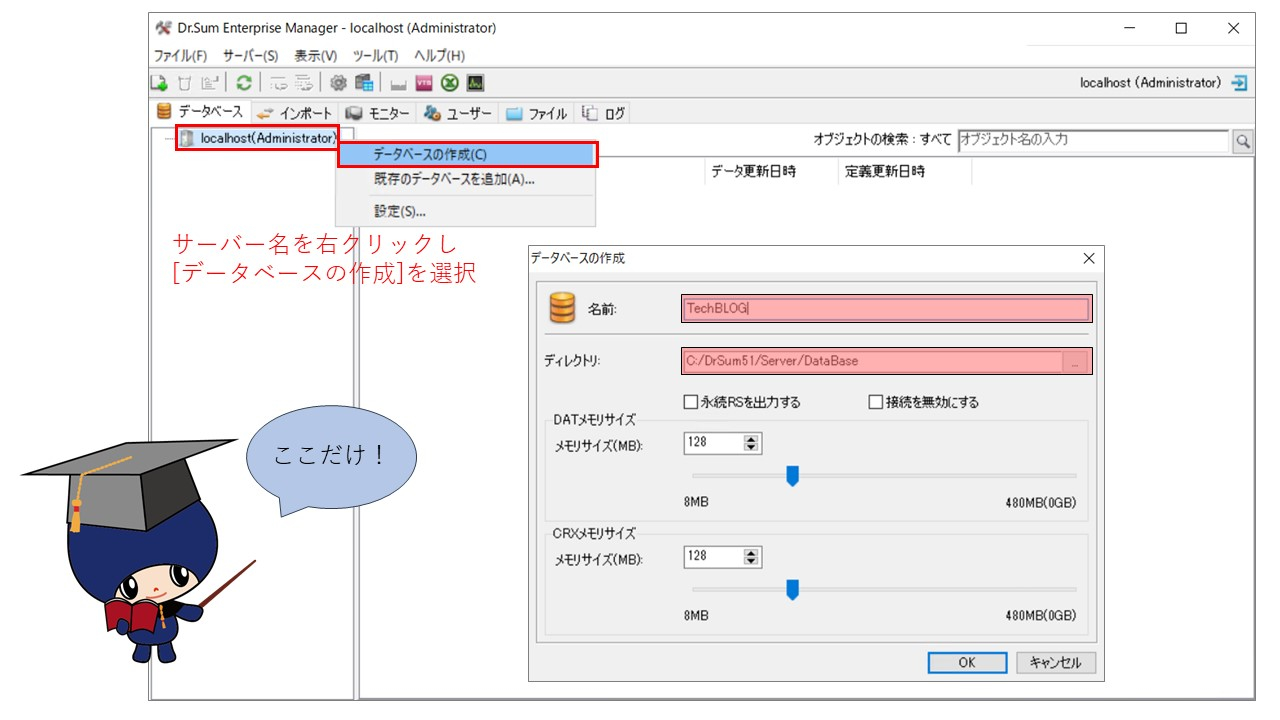Switch to ユーザー tab
Screen dimensions: 1280x720
point(458,113)
